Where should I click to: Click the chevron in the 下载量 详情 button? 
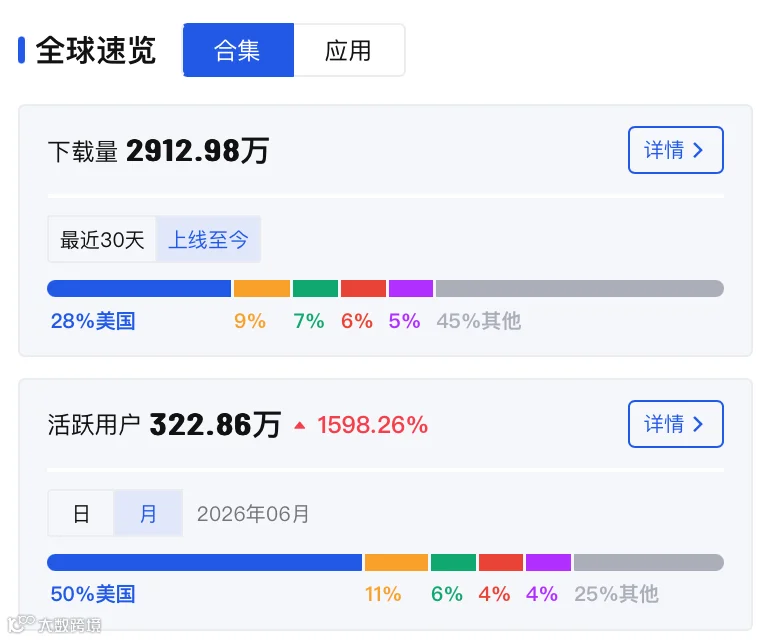[698, 150]
